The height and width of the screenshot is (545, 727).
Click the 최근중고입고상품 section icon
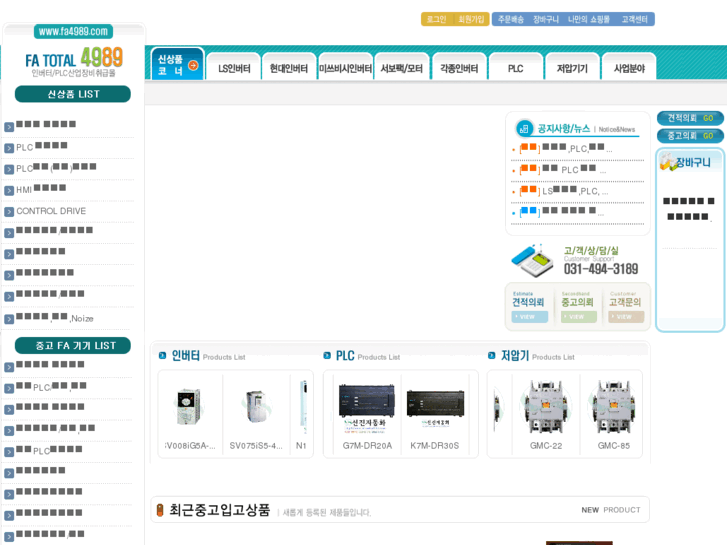(x=160, y=510)
